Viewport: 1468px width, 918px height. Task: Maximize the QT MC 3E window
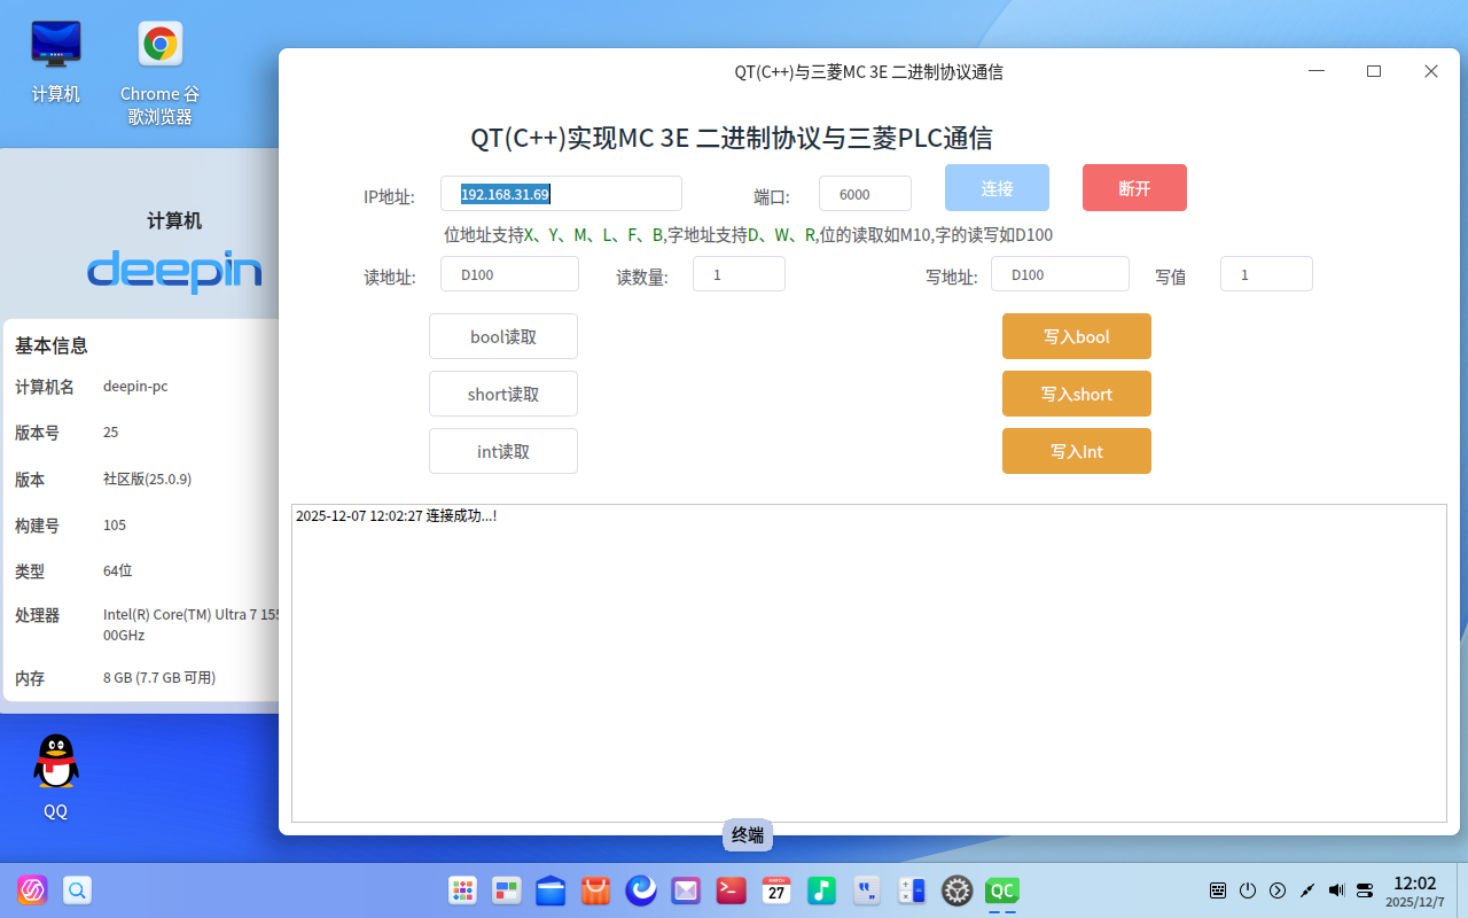coord(1374,71)
